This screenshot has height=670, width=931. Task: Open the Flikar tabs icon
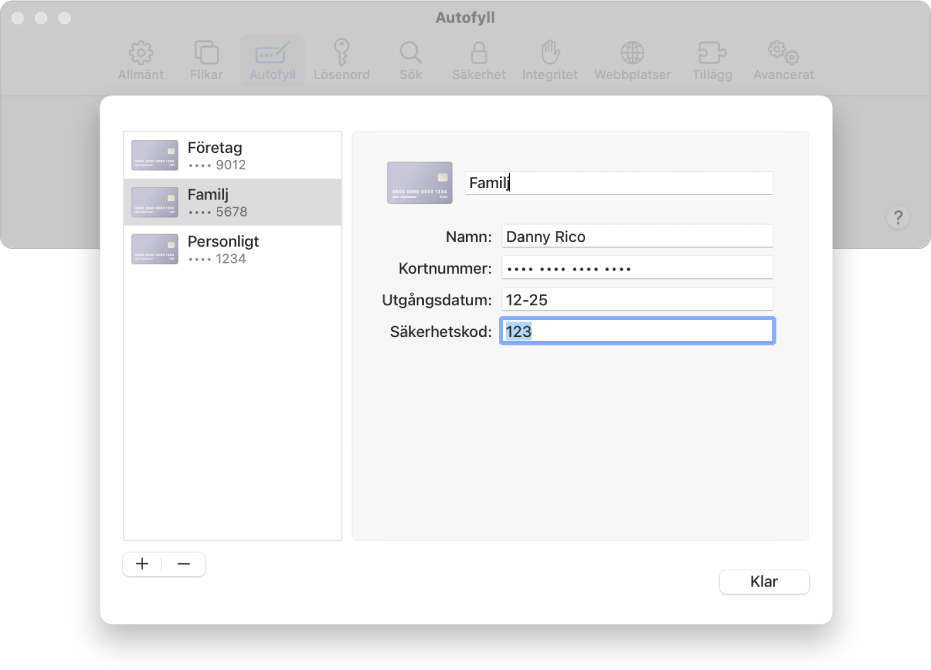pyautogui.click(x=206, y=61)
